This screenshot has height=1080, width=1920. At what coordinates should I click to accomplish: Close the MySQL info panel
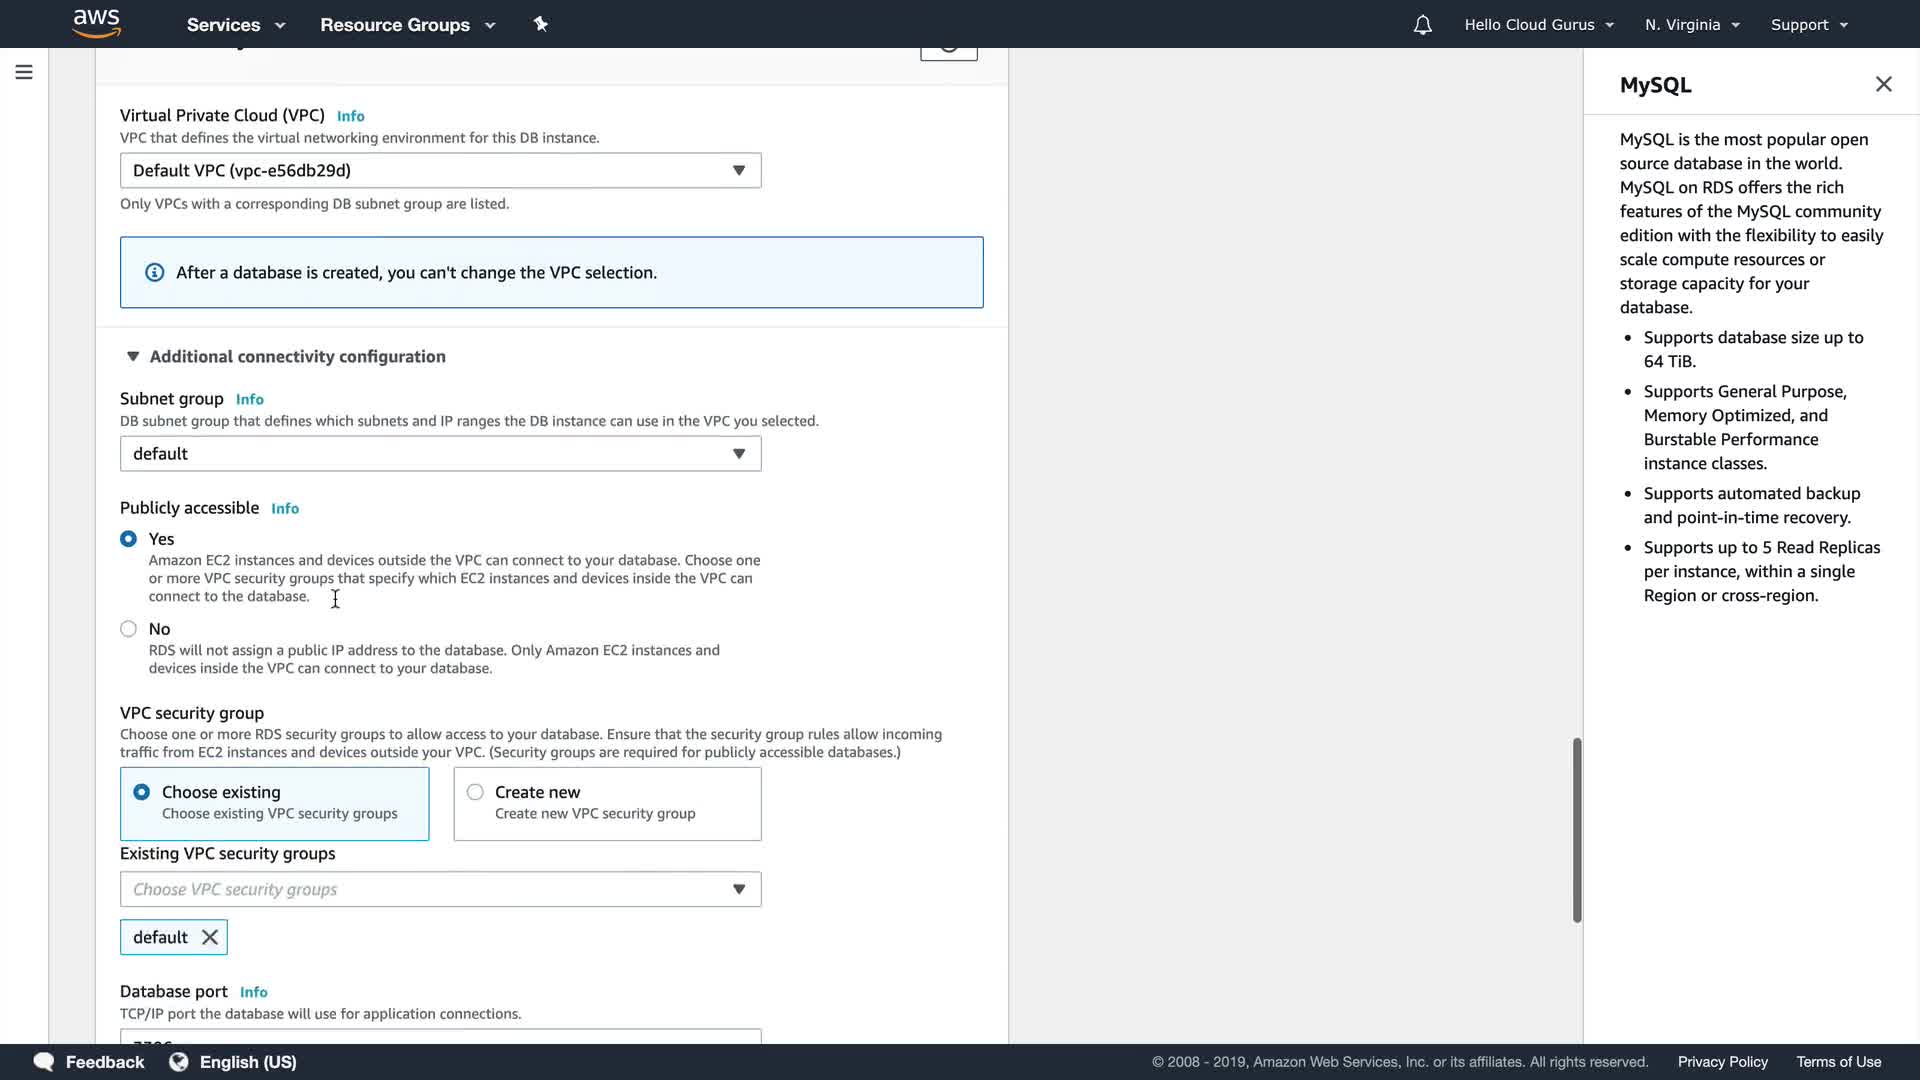tap(1883, 85)
